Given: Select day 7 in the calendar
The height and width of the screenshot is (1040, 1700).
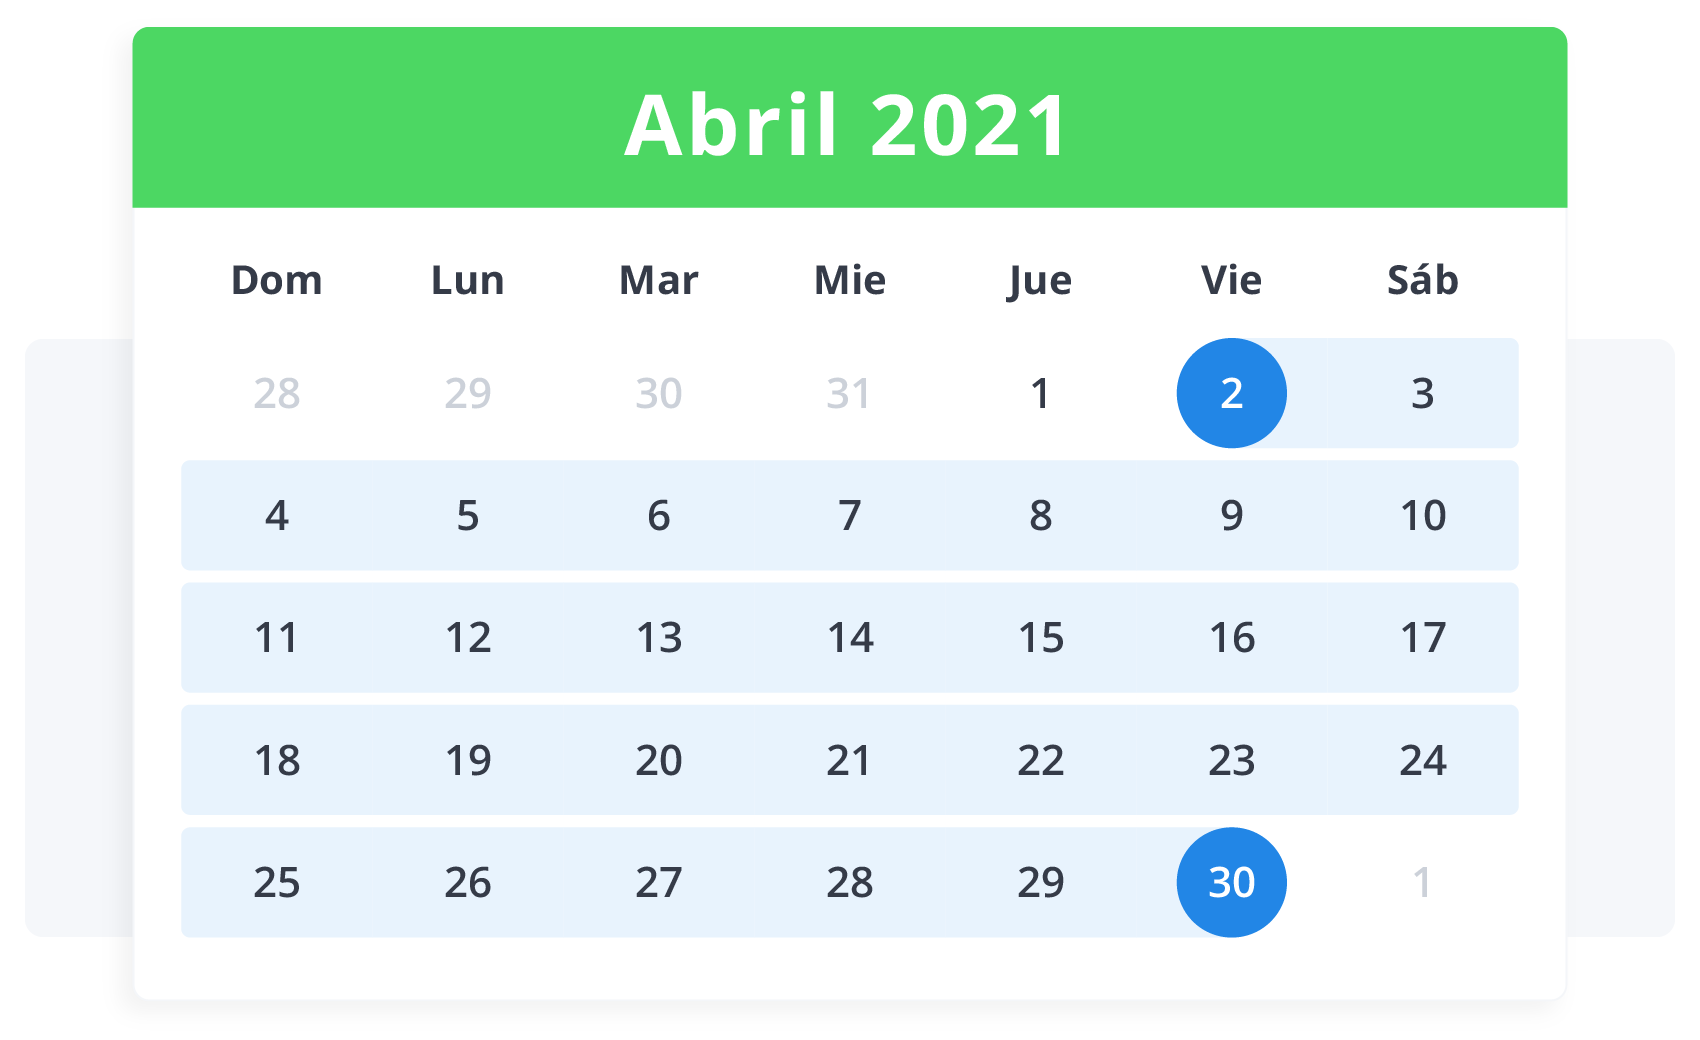Looking at the screenshot, I should (x=849, y=515).
